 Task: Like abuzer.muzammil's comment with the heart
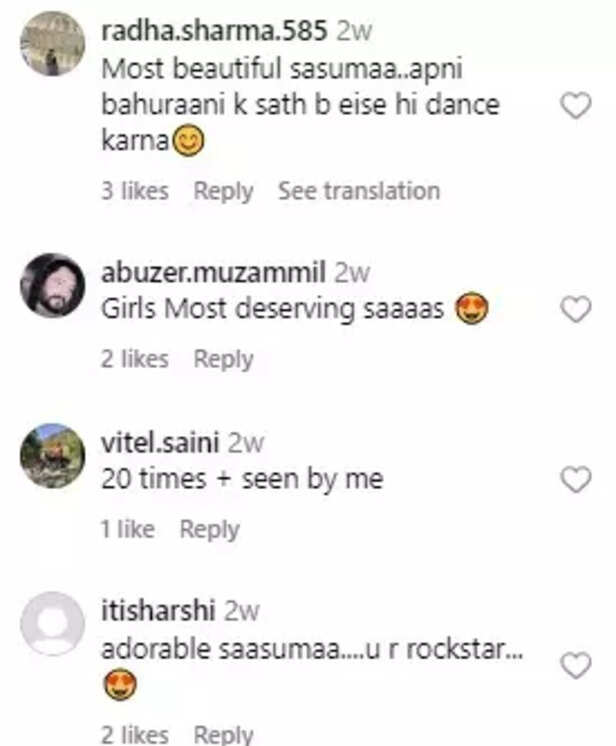point(575,310)
